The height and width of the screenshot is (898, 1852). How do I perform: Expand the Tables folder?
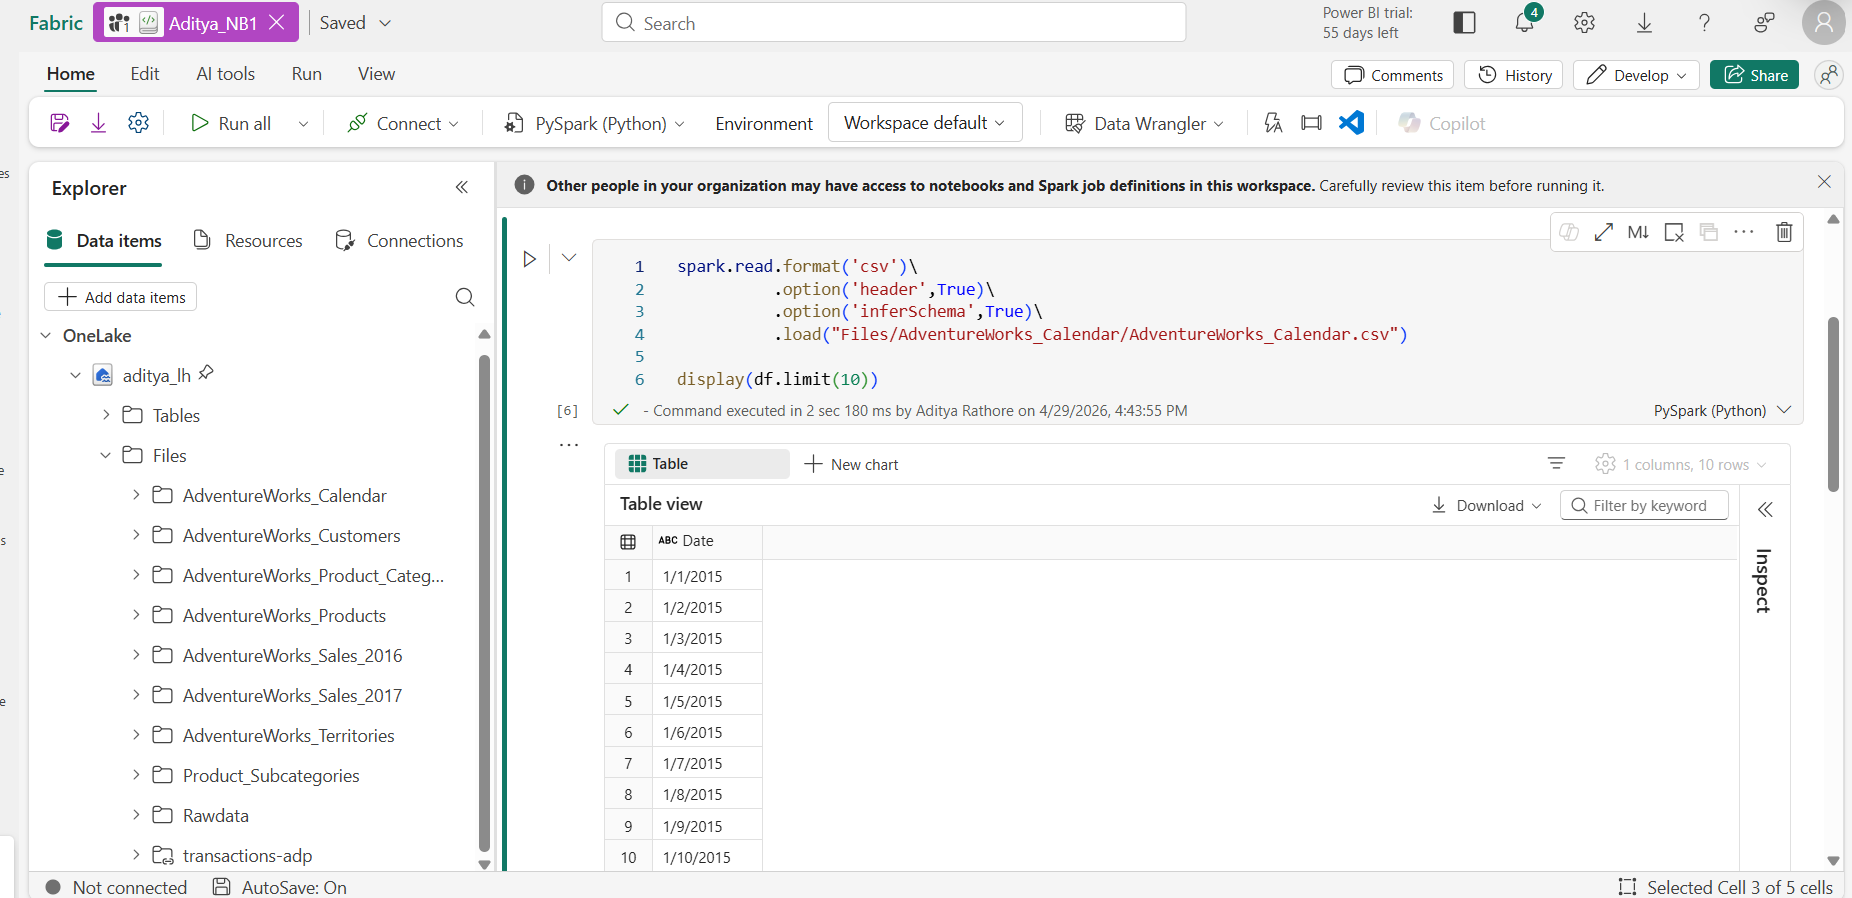(x=106, y=415)
